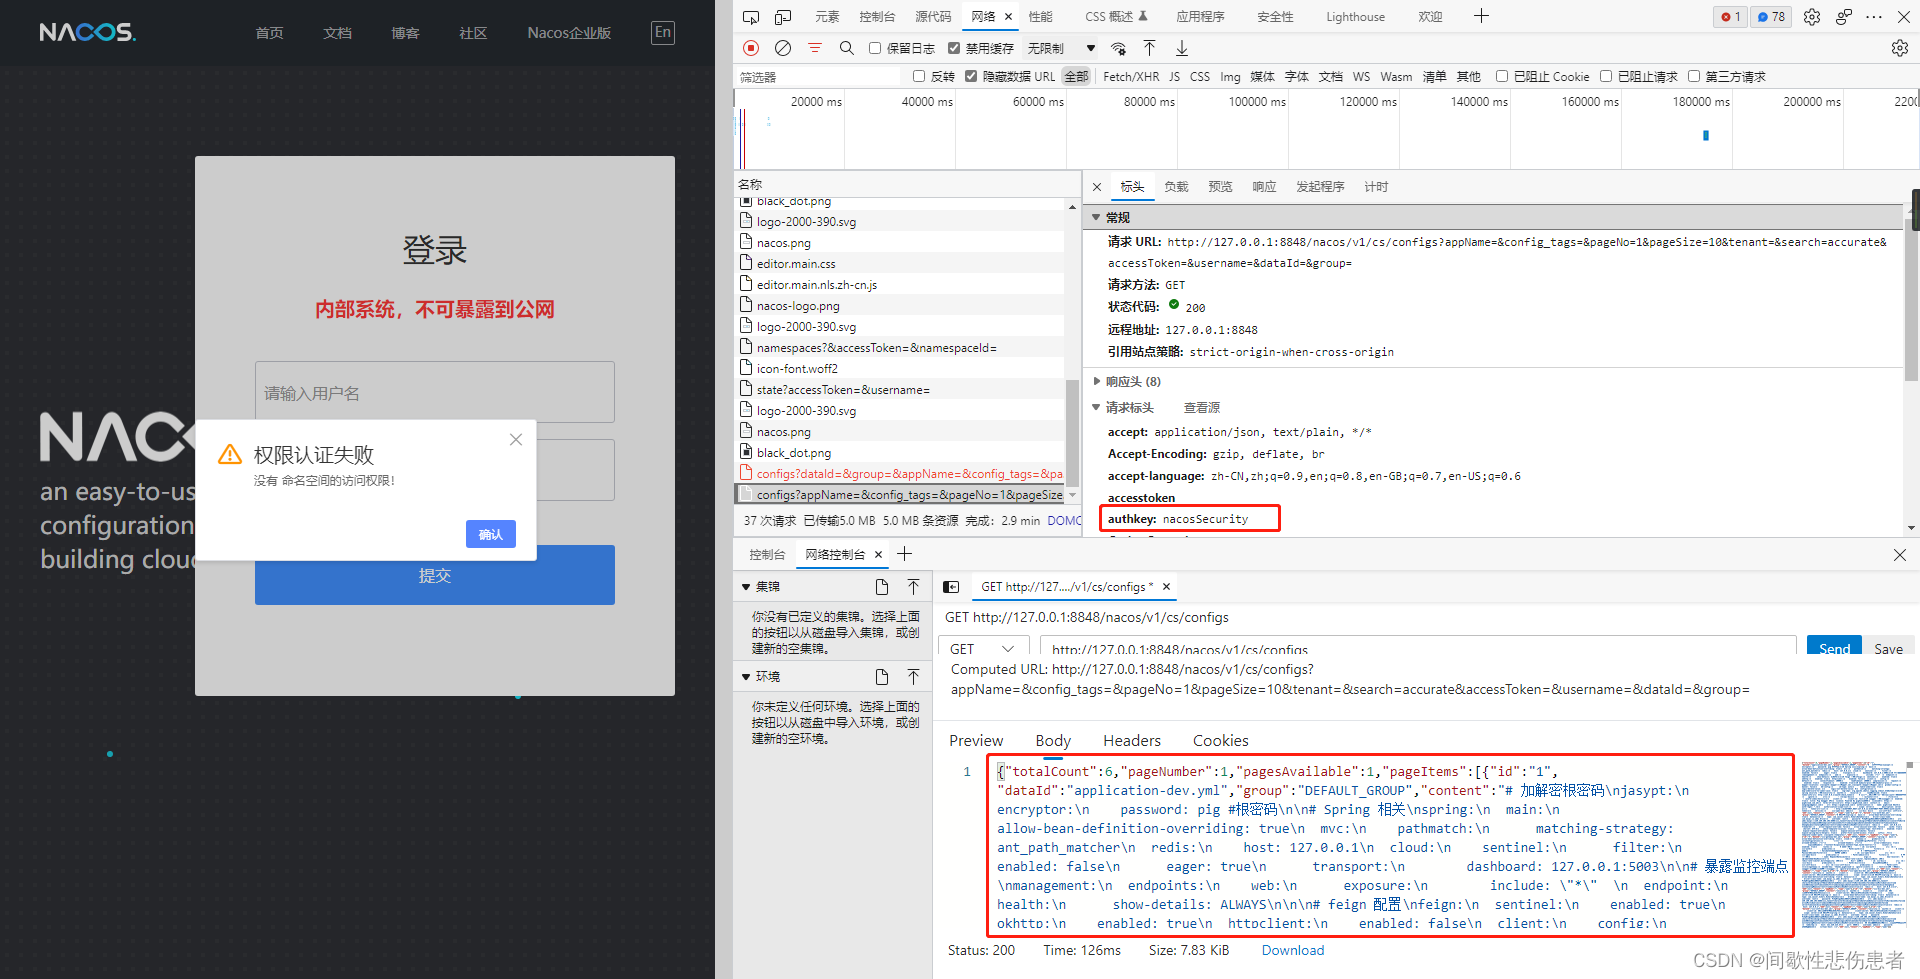Switch to the 性能 DevTools tab
This screenshot has width=1920, height=979.
click(x=1039, y=16)
